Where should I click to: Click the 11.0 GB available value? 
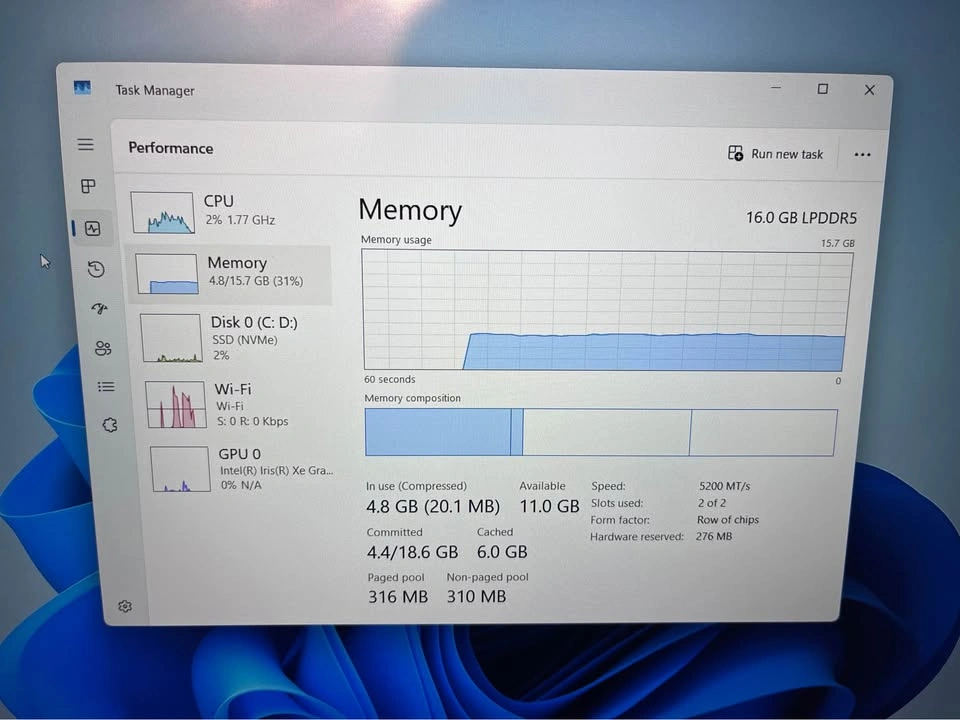tap(549, 506)
